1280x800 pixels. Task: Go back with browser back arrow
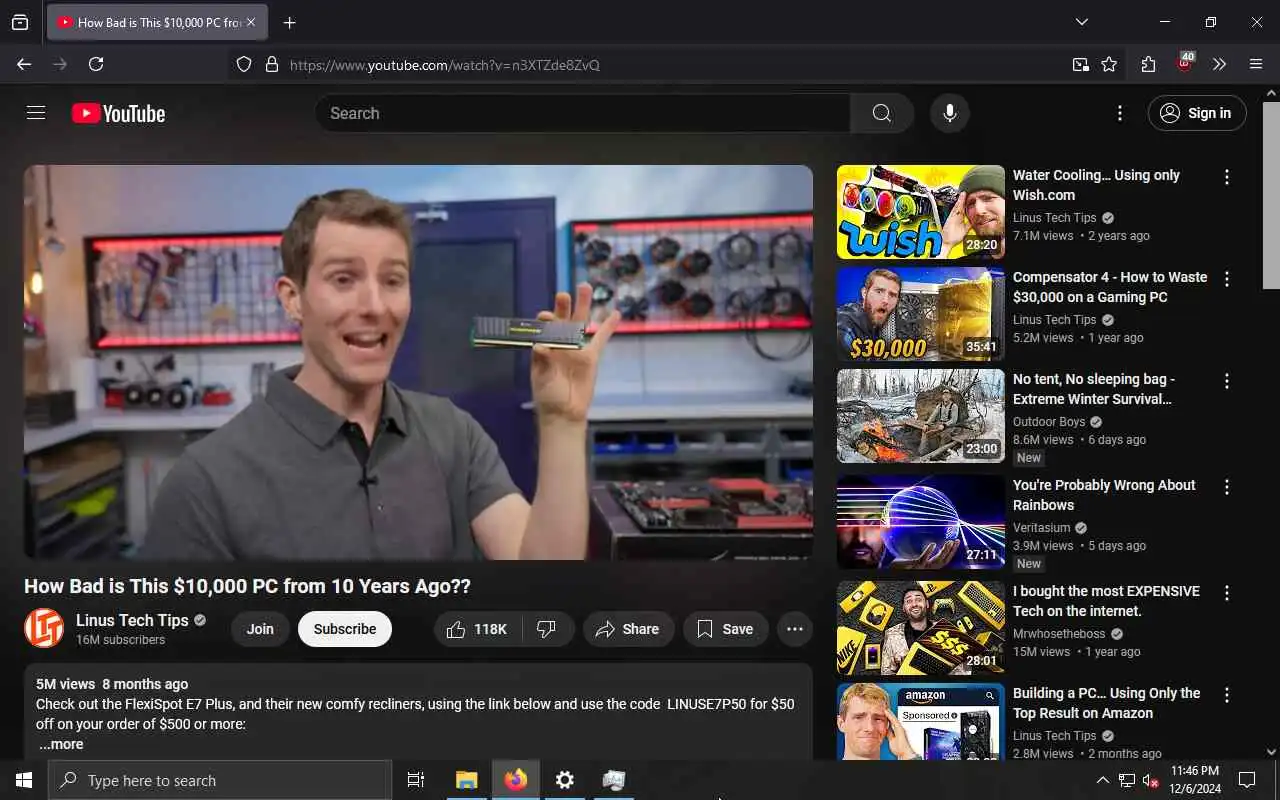(24, 64)
